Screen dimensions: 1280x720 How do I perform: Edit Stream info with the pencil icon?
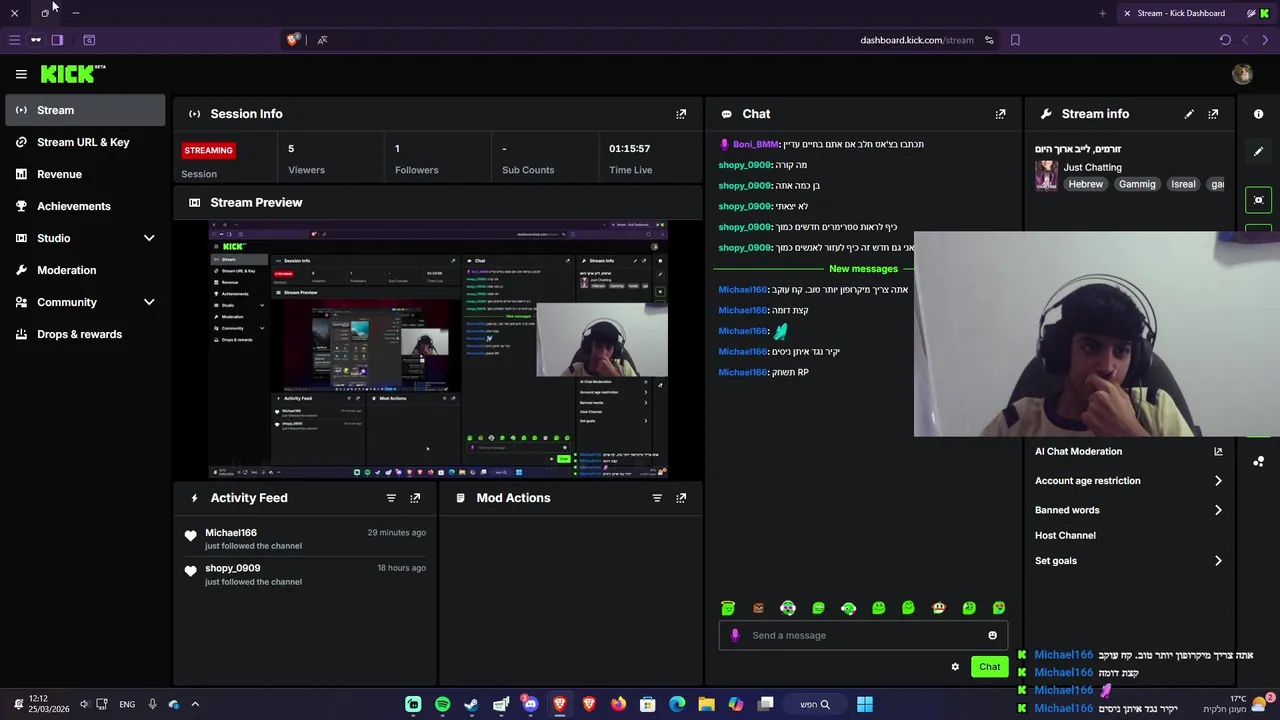[1189, 114]
